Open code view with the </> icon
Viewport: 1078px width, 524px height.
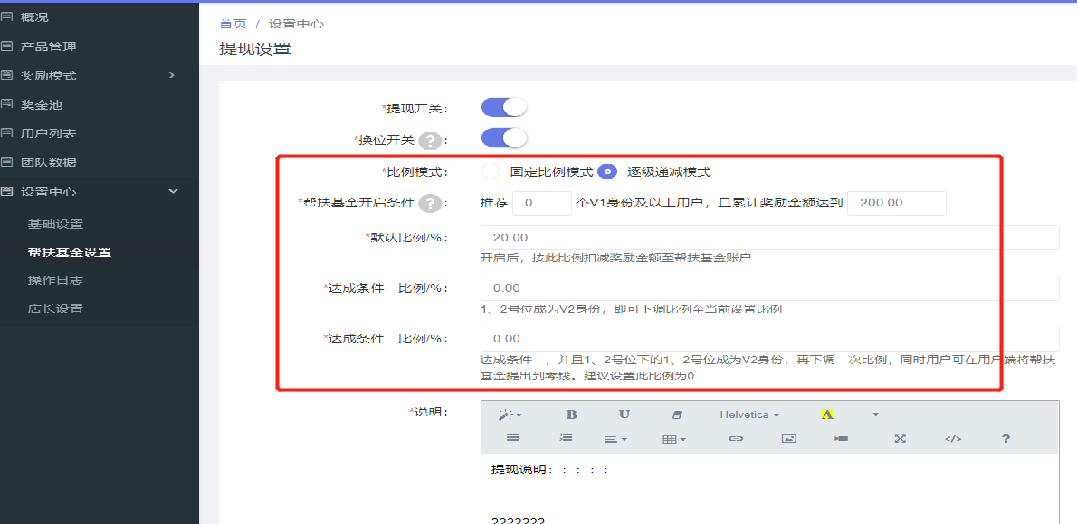[953, 438]
